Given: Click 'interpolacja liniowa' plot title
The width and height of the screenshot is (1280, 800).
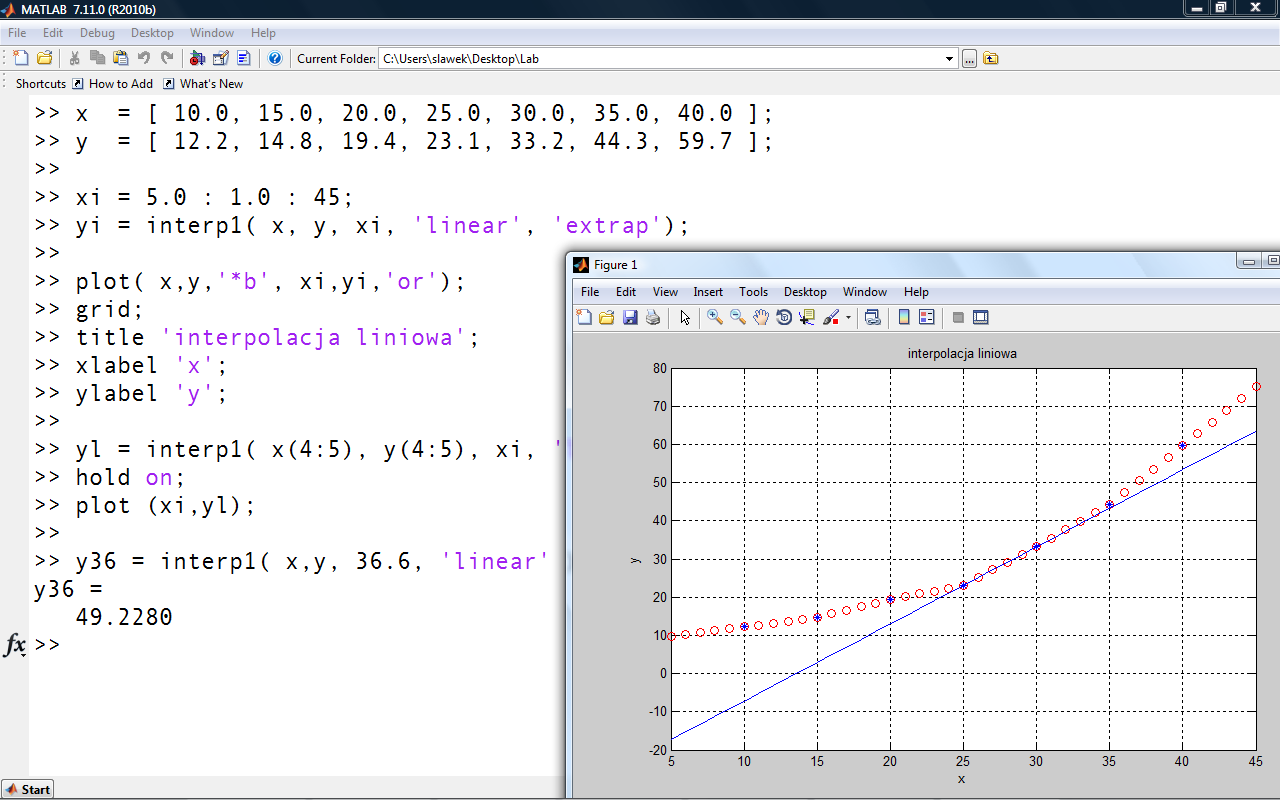Looking at the screenshot, I should [962, 353].
